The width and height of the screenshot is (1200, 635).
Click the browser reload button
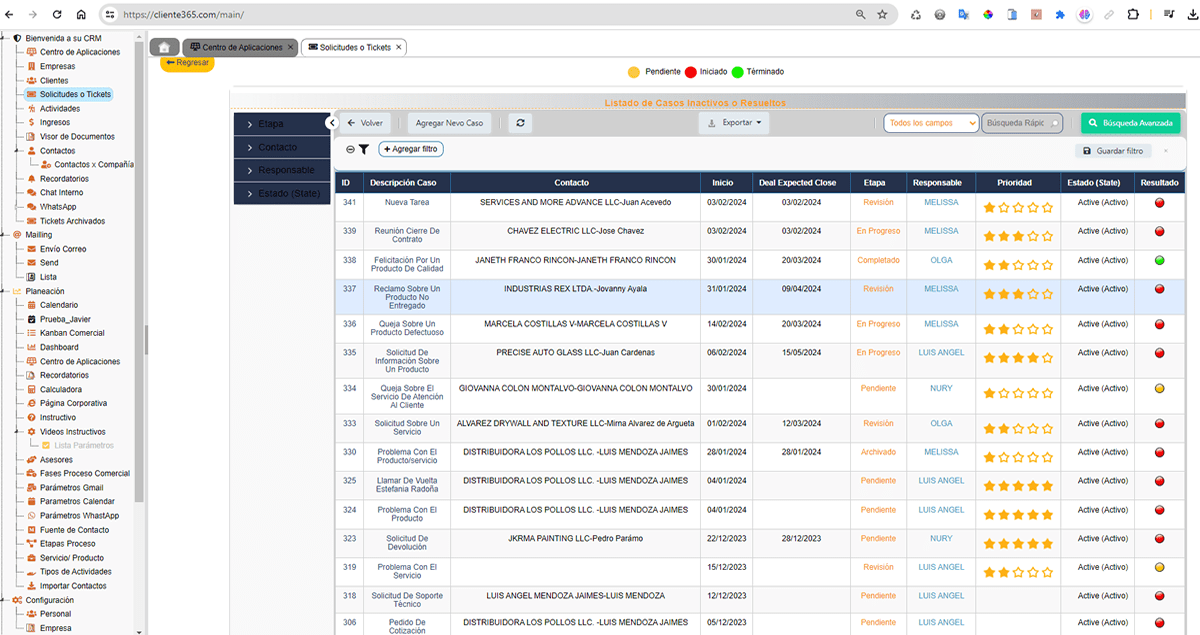coord(57,15)
